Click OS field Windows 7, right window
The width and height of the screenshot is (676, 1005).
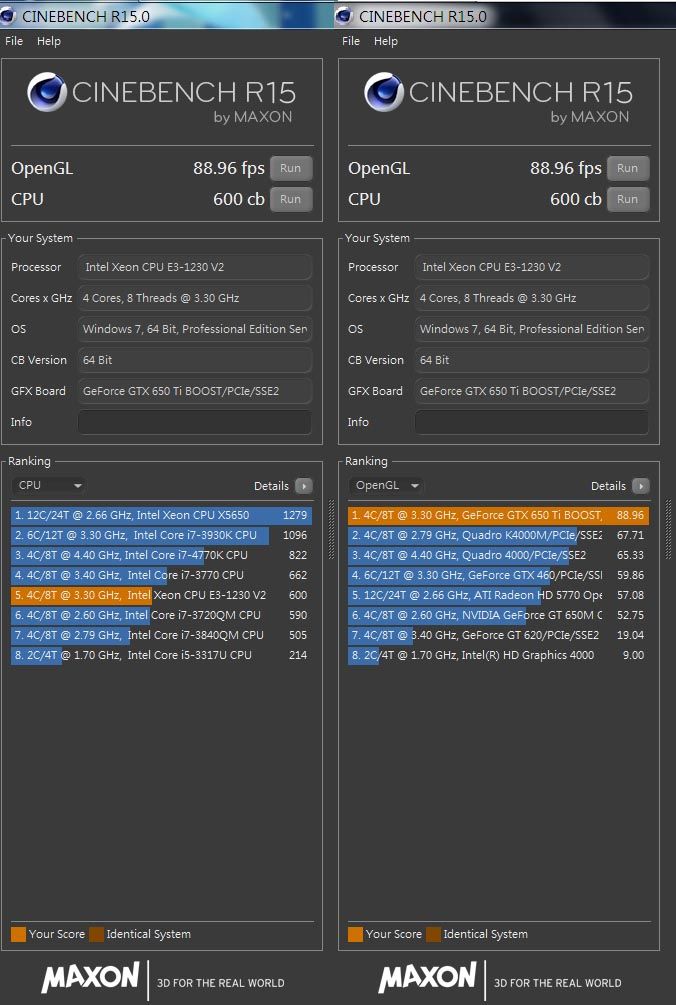click(x=532, y=329)
